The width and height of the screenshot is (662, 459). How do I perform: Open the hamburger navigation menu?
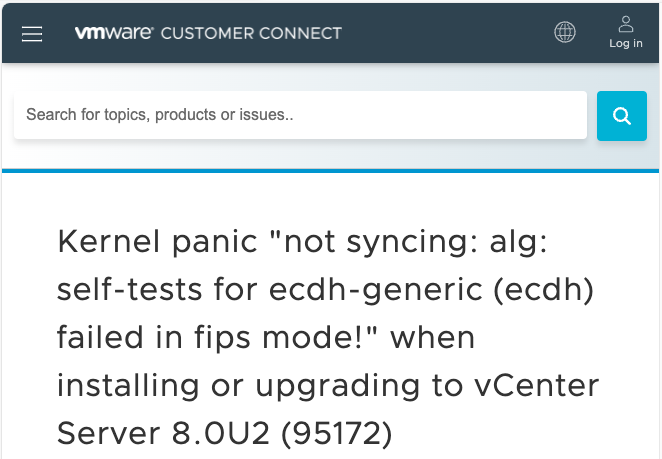32,34
